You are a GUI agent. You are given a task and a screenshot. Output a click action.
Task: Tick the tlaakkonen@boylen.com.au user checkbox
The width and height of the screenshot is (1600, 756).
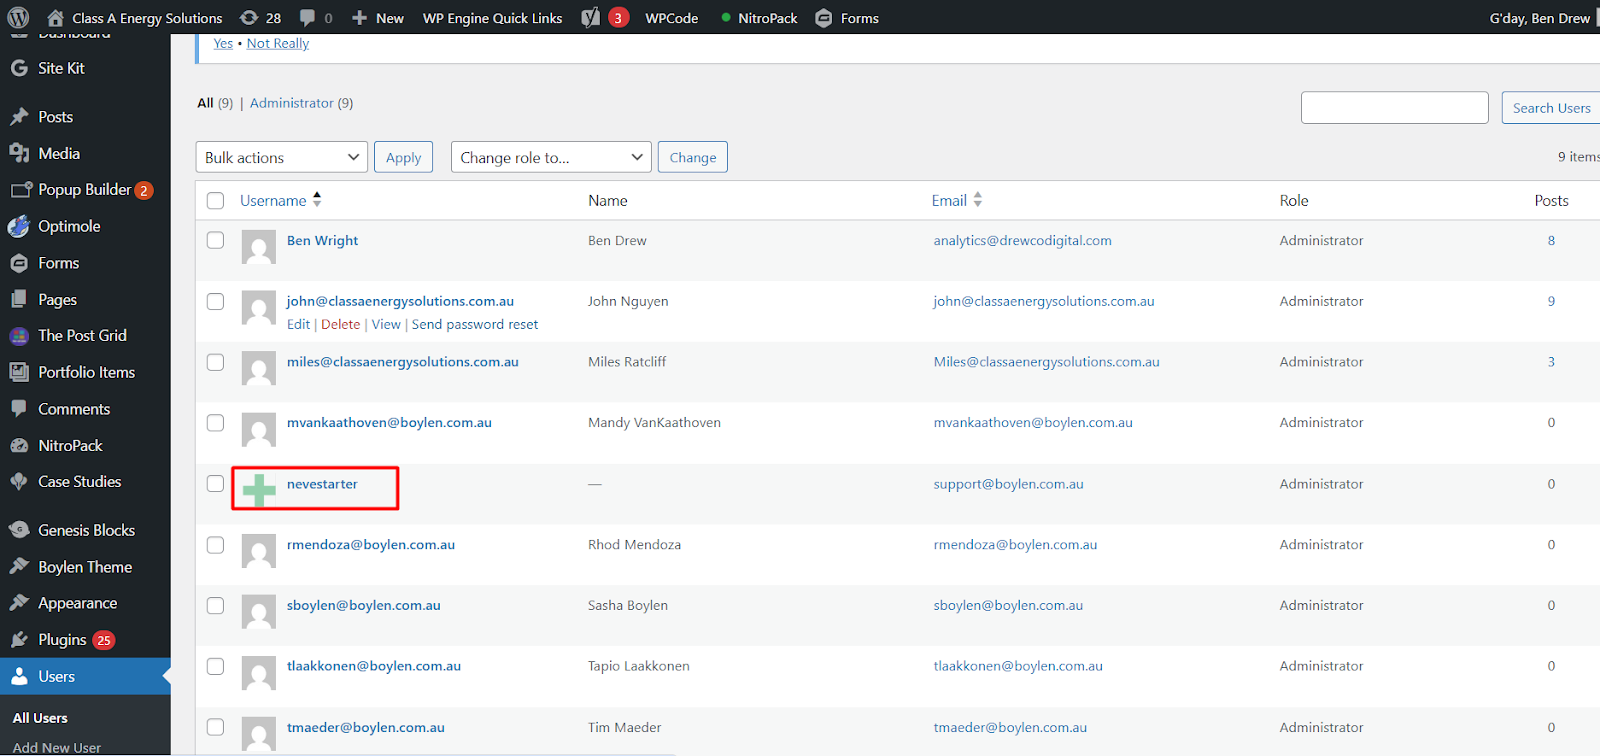coord(215,666)
